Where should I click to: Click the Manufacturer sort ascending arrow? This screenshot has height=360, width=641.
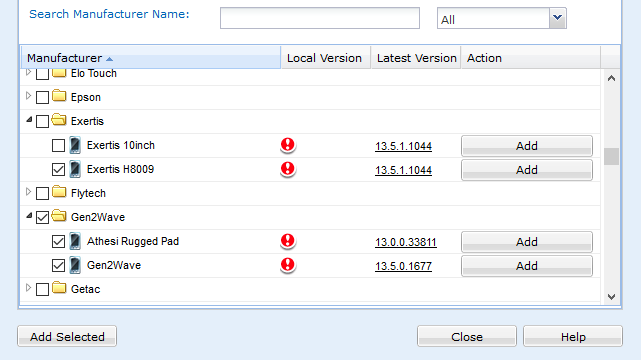point(109,59)
